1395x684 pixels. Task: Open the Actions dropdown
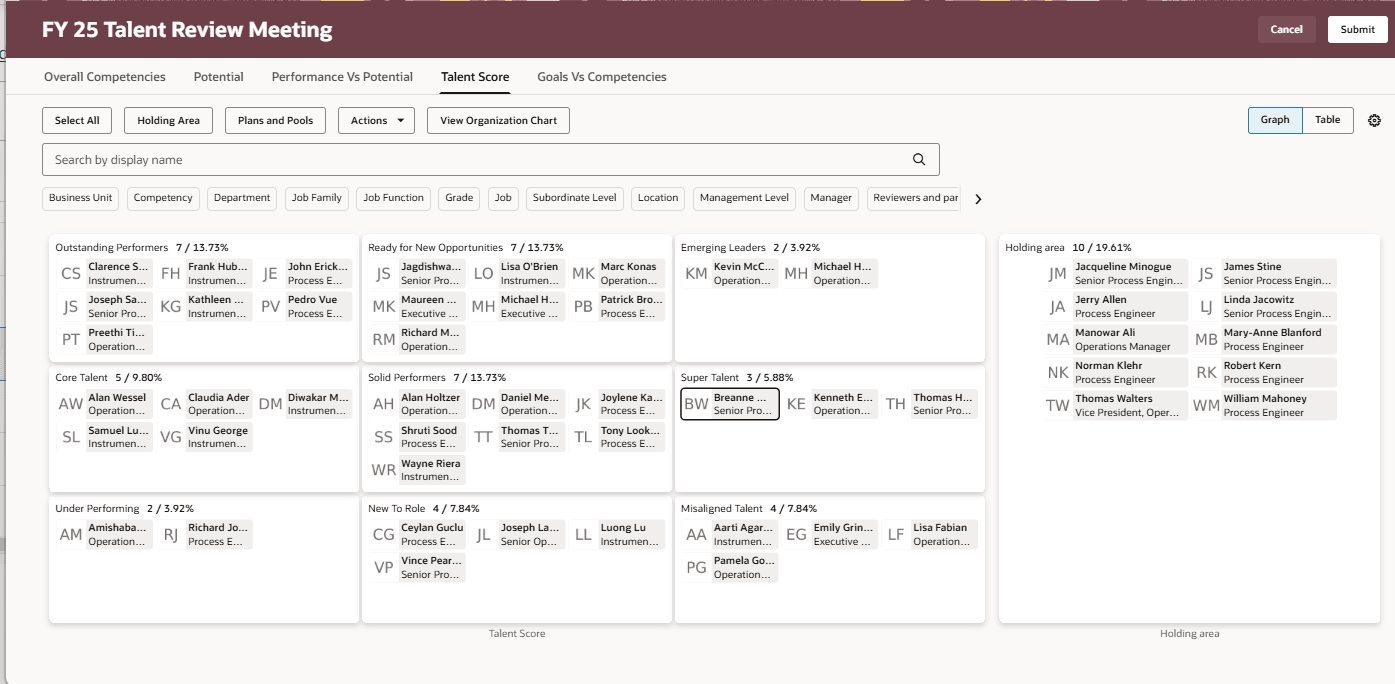(376, 120)
